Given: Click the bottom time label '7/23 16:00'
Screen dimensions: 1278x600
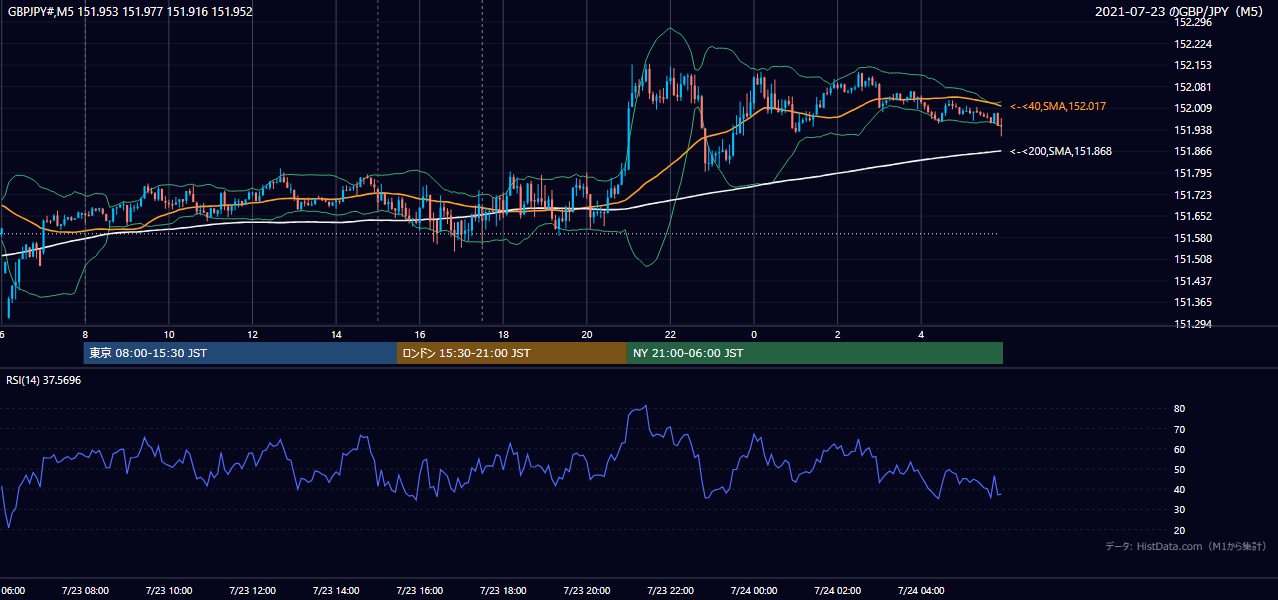Looking at the screenshot, I should (419, 591).
